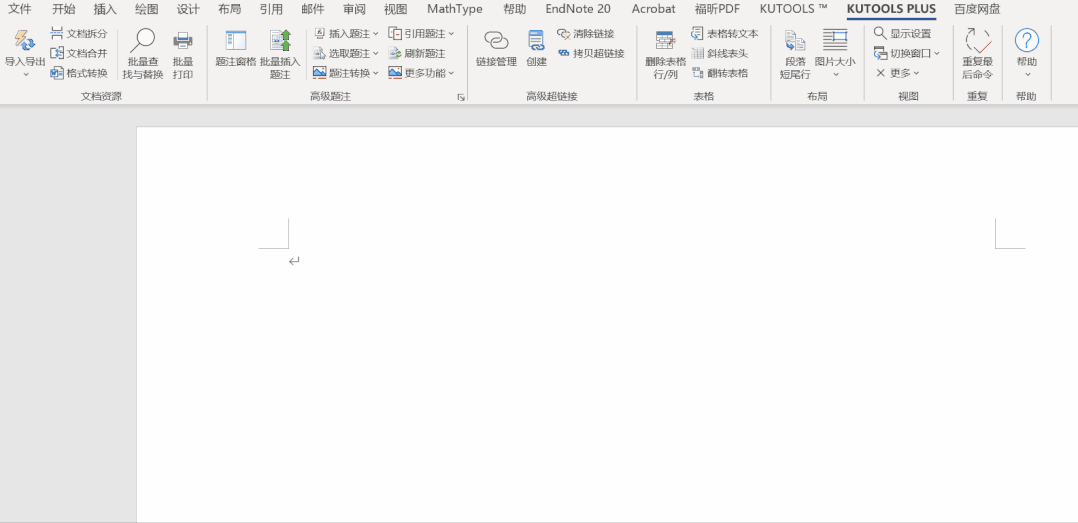Screen dimensions: 1078x523
Task: Open the 高级题注 group dialog launcher
Action: [x=461, y=98]
